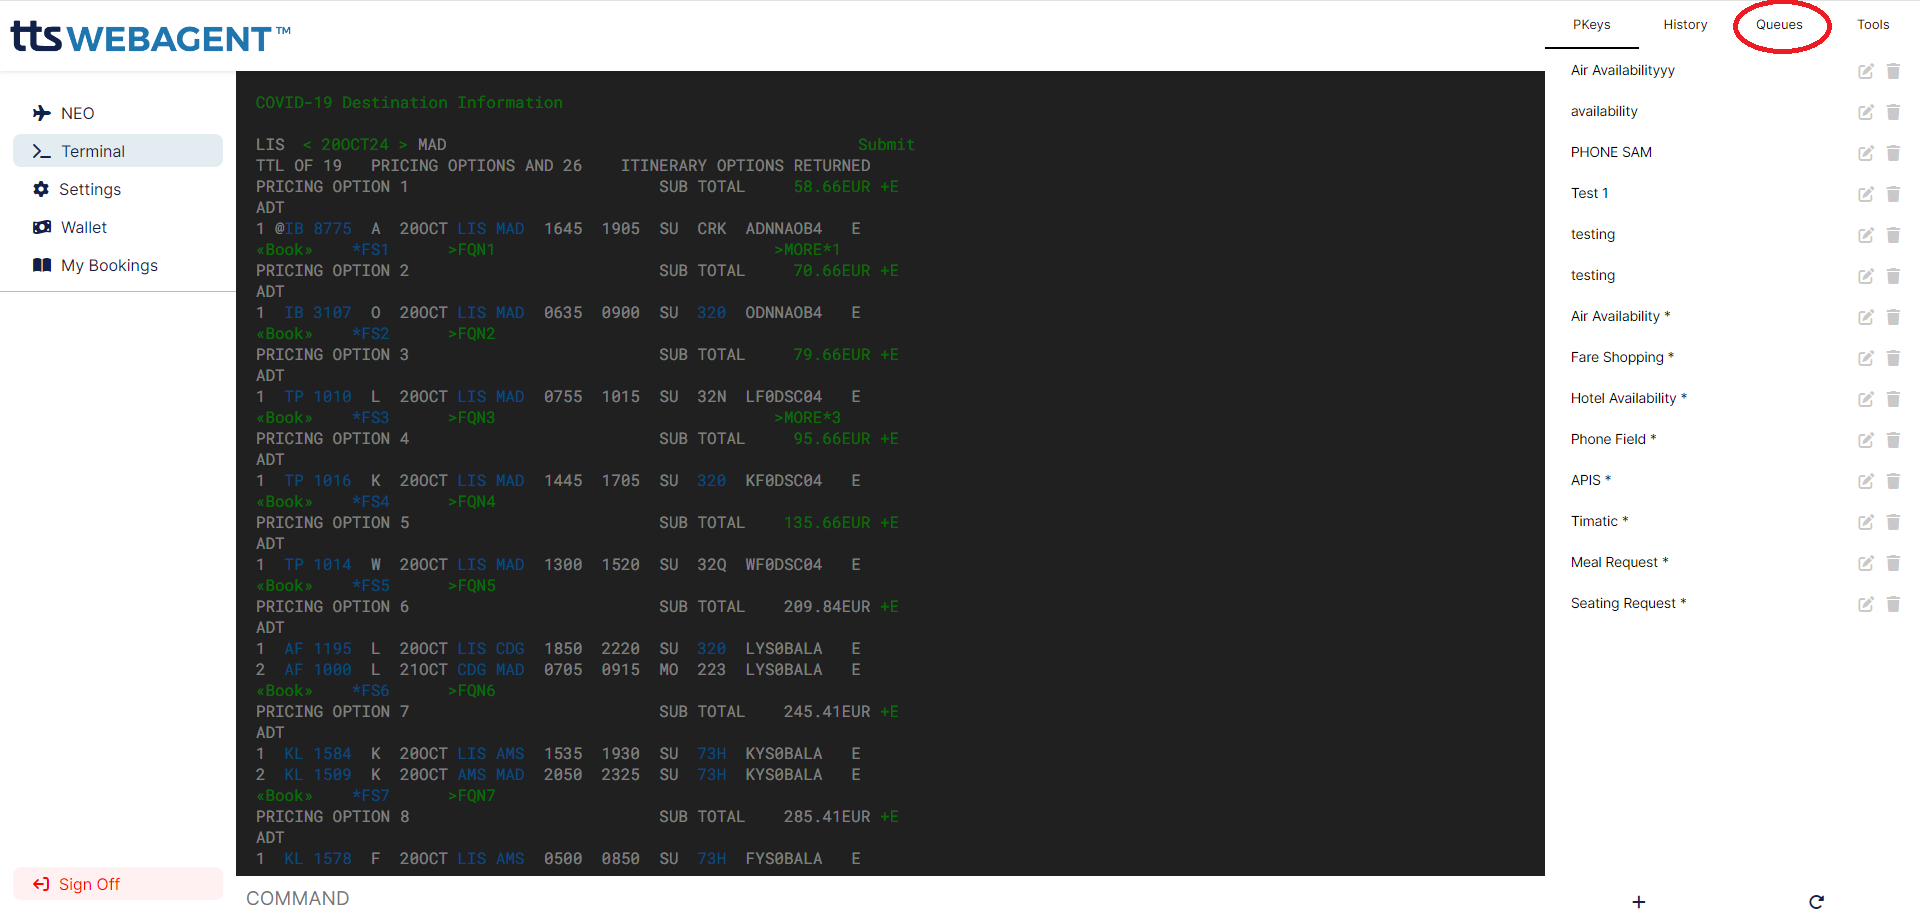The image size is (1920, 920).
Task: Book pricing option 7 KL flights
Action: coord(284,796)
